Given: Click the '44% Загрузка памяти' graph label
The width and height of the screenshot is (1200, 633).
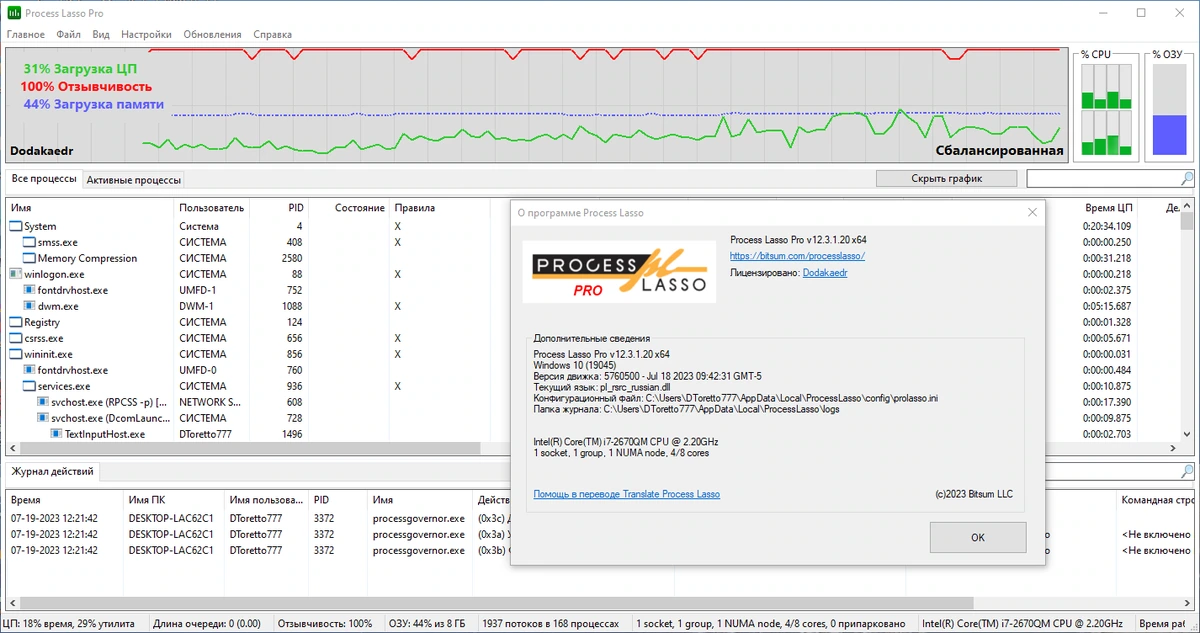Looking at the screenshot, I should click(x=94, y=104).
